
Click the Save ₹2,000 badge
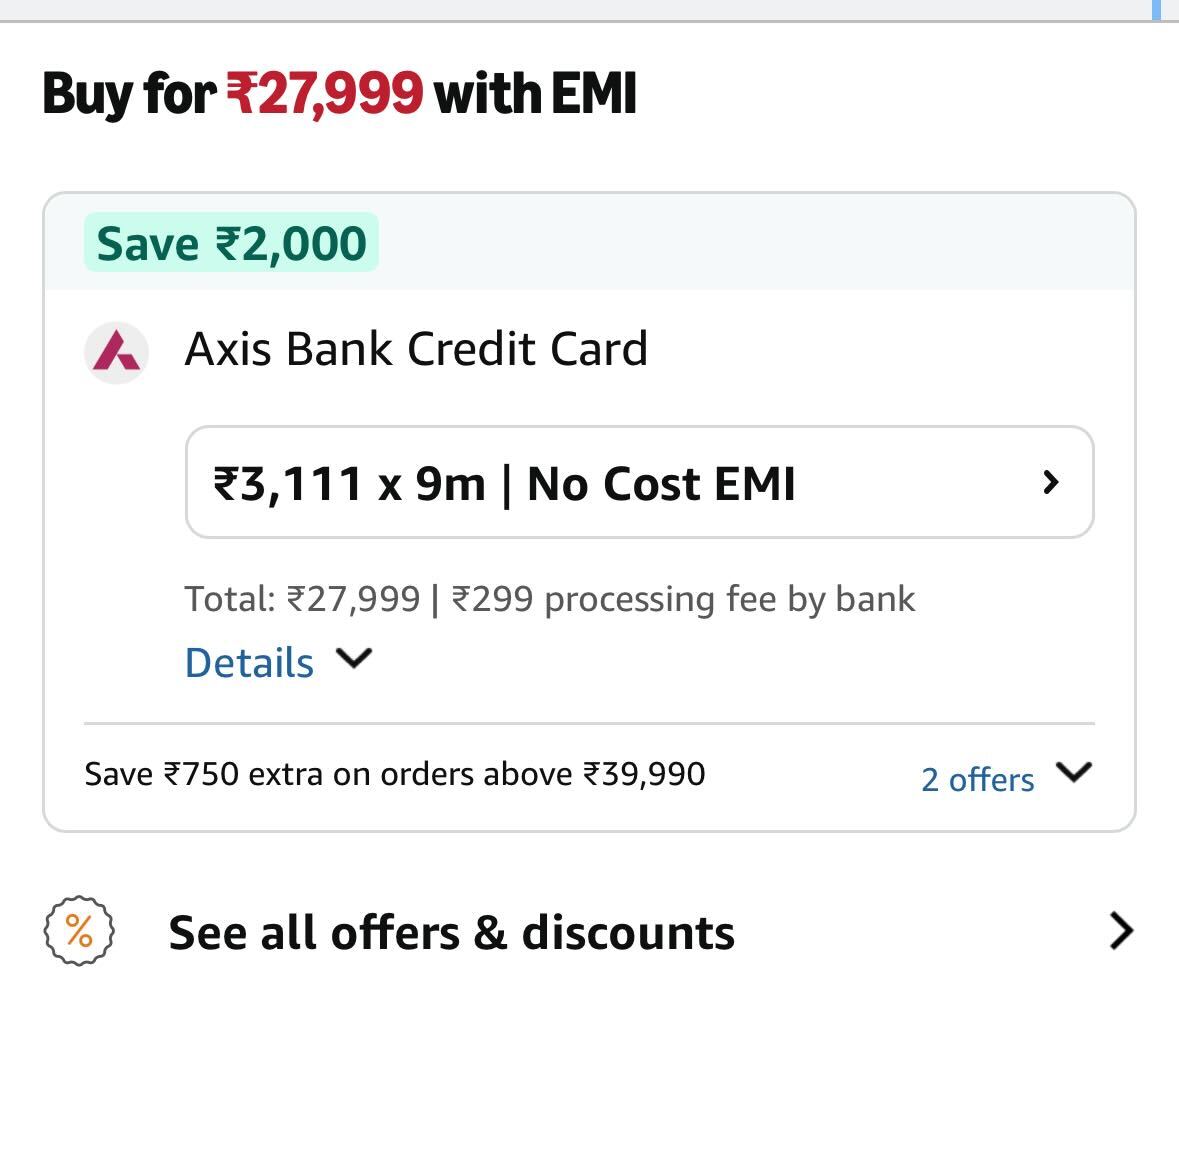point(231,243)
